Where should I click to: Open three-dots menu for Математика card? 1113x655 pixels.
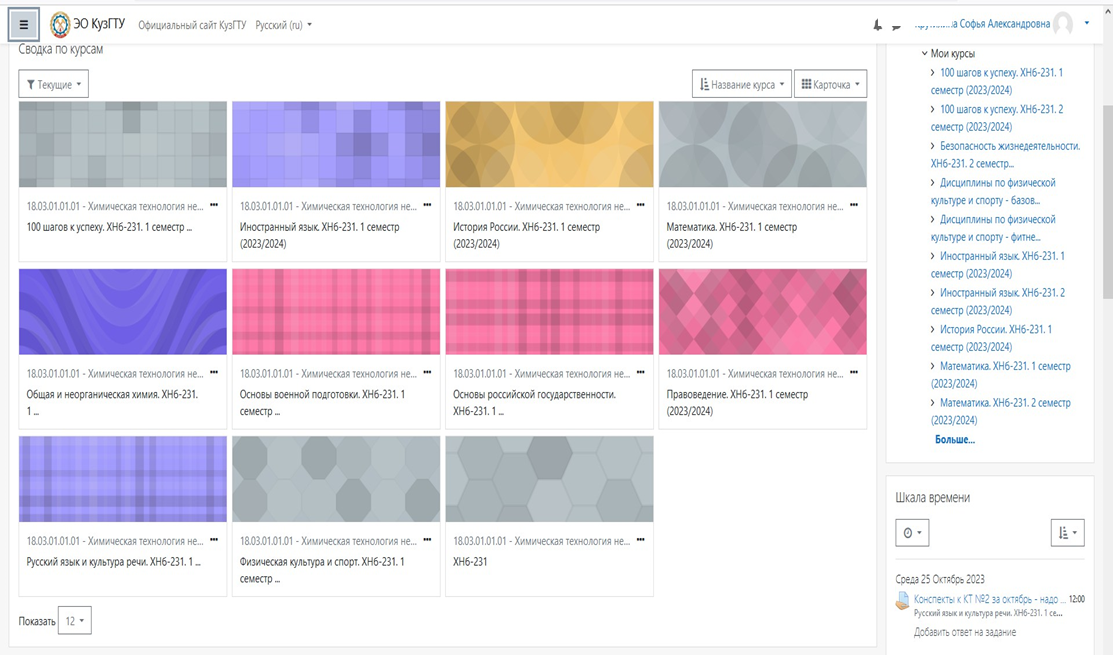tap(854, 205)
